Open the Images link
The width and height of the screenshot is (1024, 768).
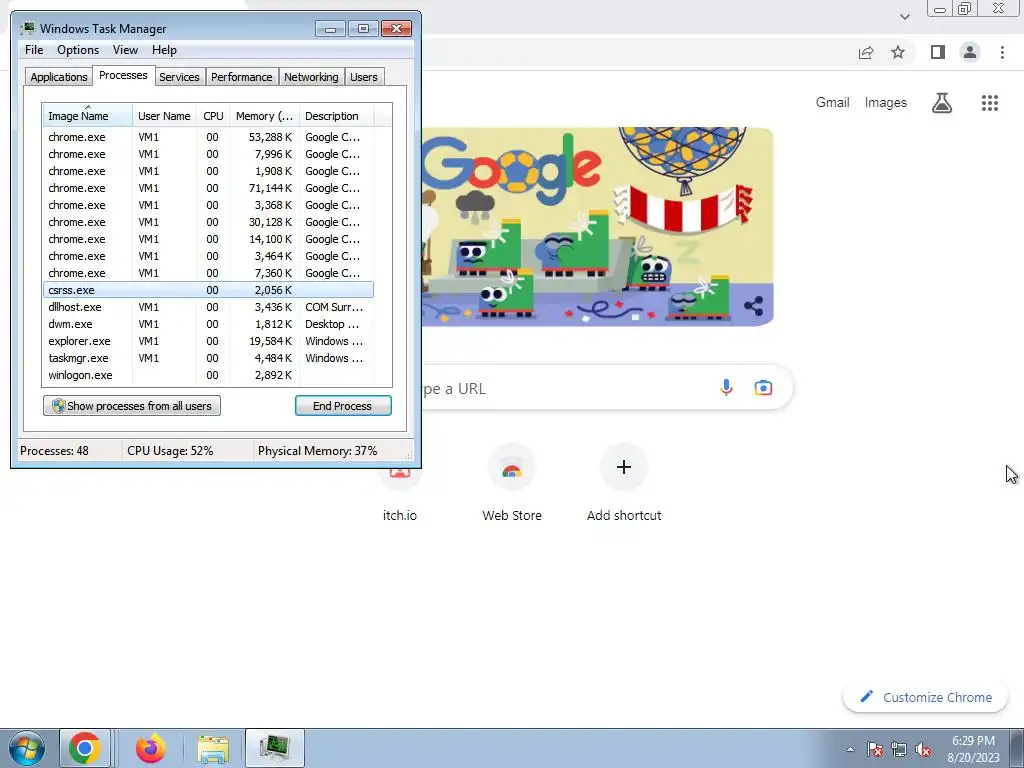(886, 103)
